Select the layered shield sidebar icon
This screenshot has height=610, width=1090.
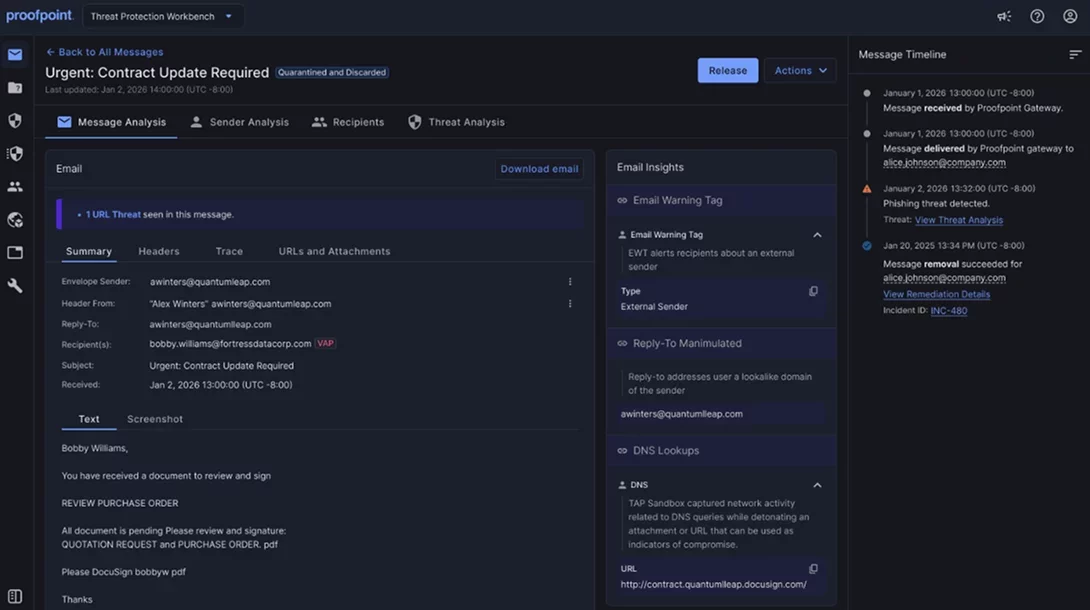(x=15, y=154)
